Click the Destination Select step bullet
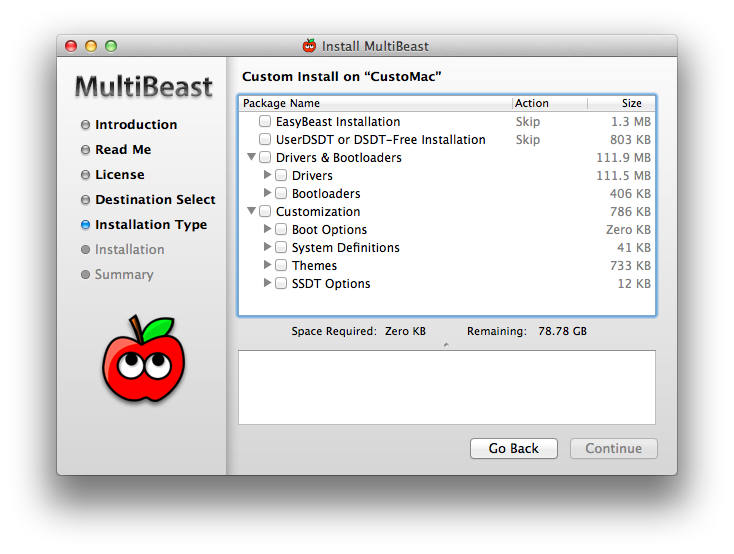 coord(85,200)
